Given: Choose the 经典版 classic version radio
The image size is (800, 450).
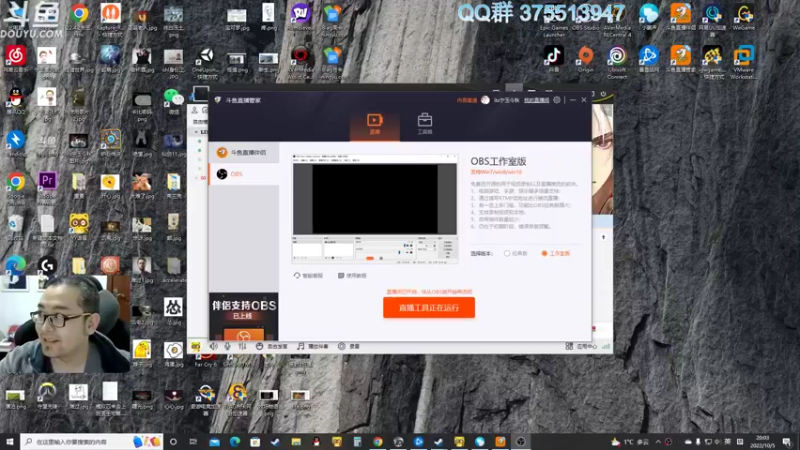Looking at the screenshot, I should tap(515, 254).
